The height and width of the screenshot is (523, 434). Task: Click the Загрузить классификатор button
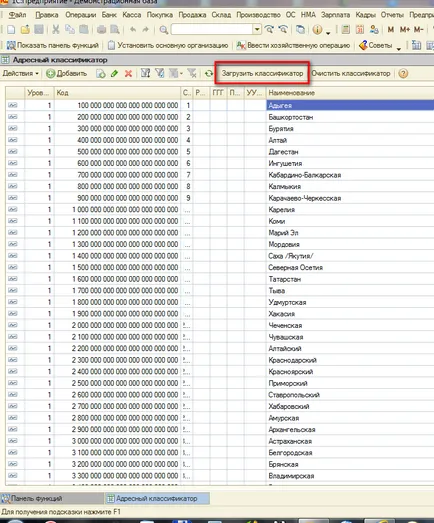[262, 73]
